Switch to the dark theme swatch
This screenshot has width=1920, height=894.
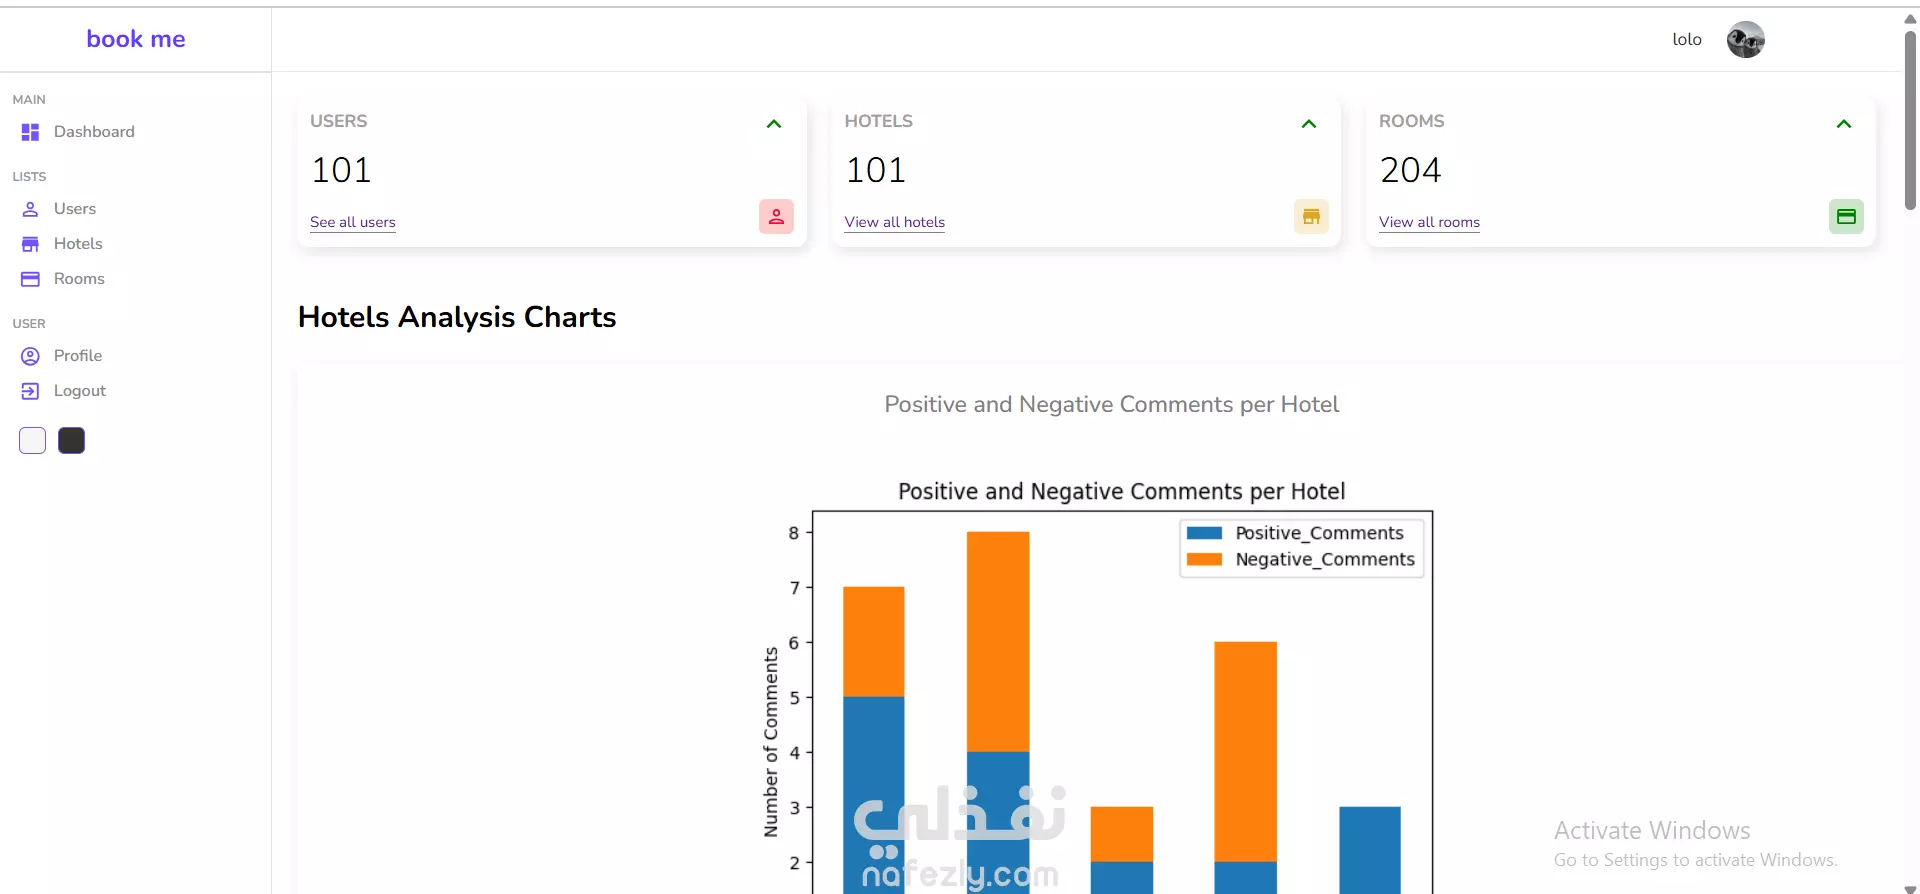click(71, 441)
